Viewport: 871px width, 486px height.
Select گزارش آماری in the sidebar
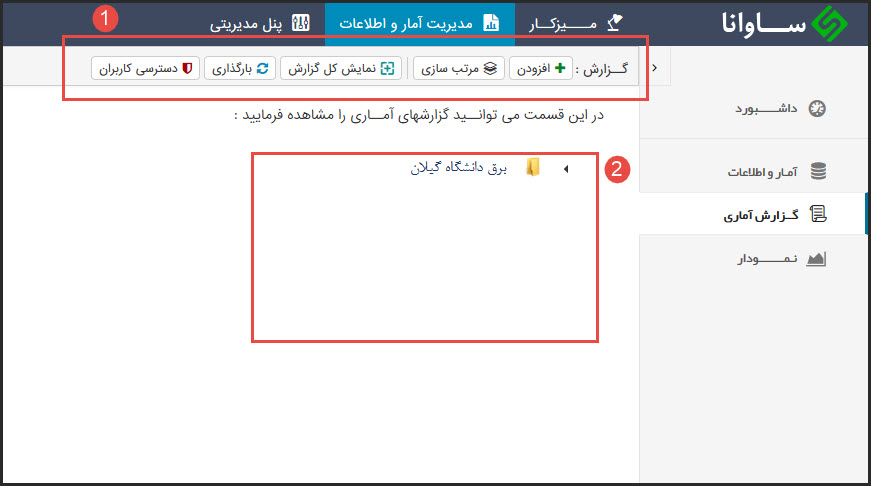click(x=755, y=214)
